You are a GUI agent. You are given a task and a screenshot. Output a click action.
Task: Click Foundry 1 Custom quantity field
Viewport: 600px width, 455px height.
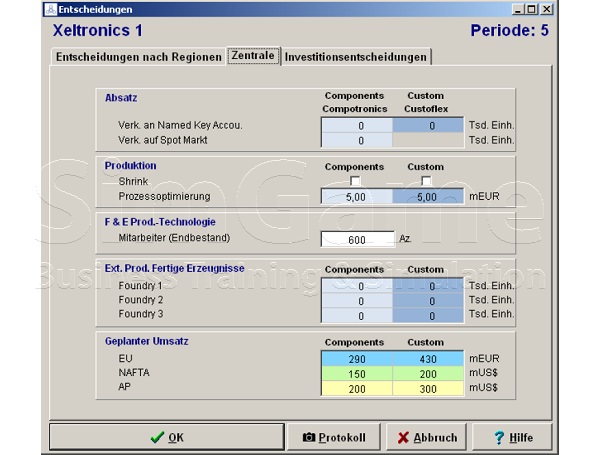pos(428,286)
